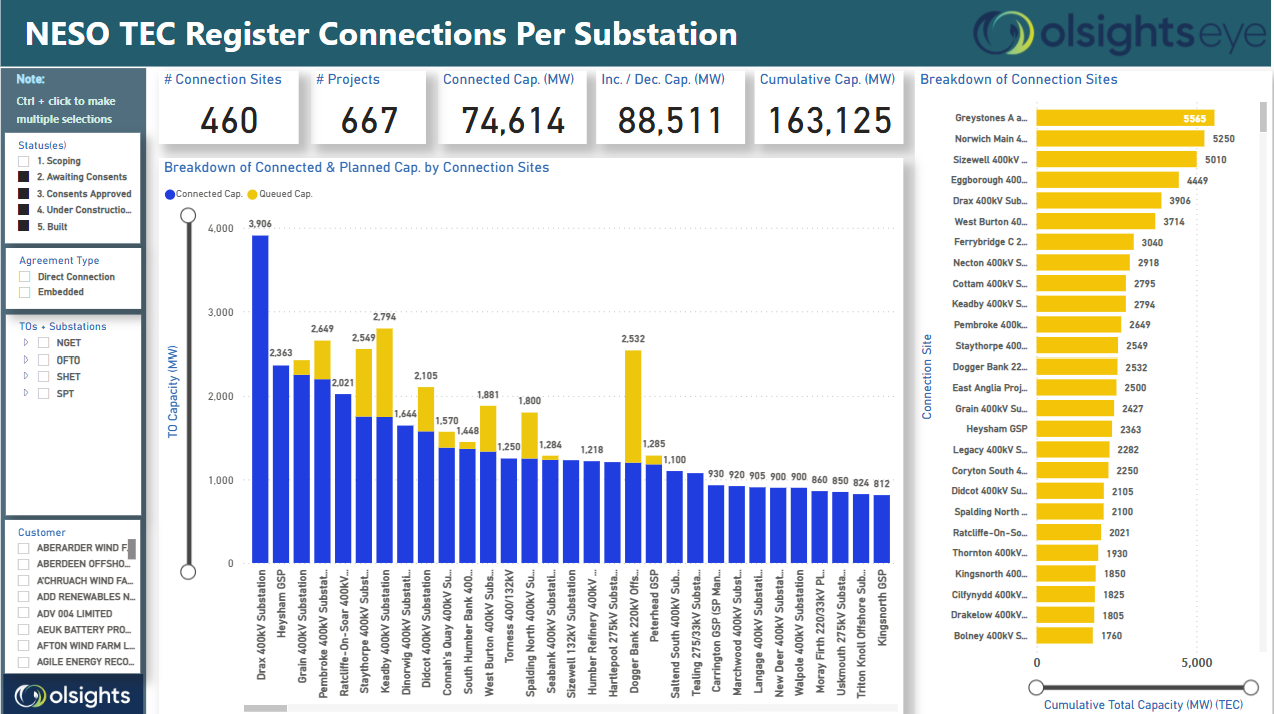Click the yellow Queued Cap. legend marker
This screenshot has height=714, width=1274.
click(x=252, y=194)
